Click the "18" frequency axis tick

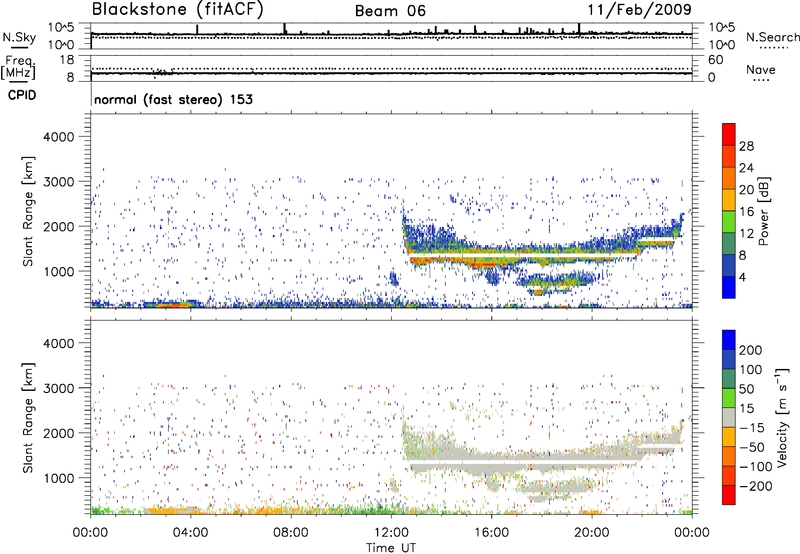(x=67, y=60)
